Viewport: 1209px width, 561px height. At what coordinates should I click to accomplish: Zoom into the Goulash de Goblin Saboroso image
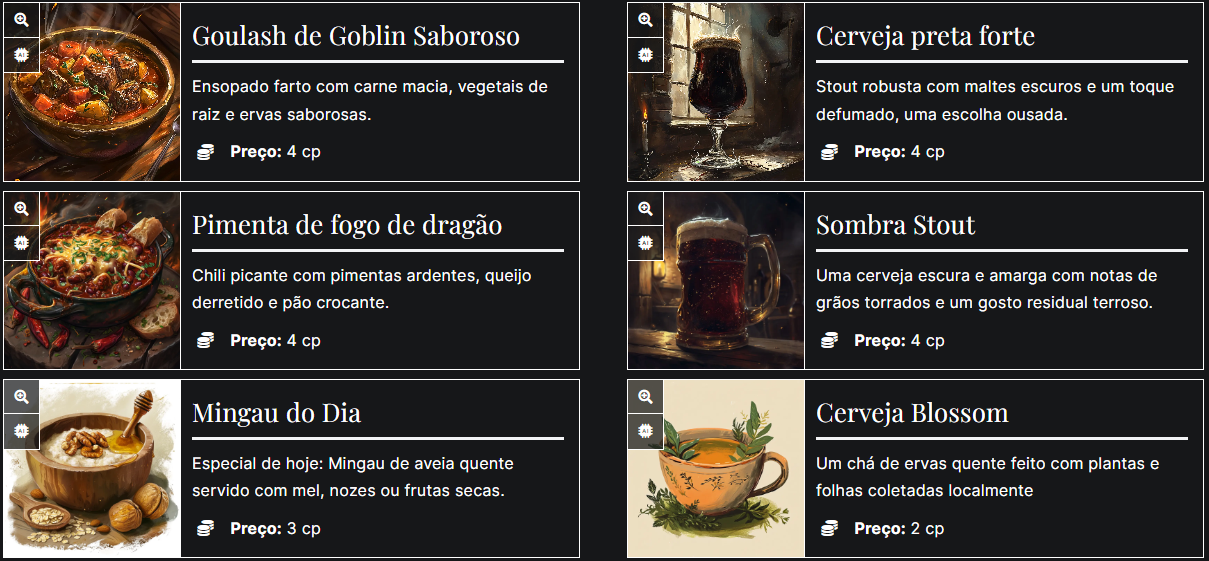[21, 20]
